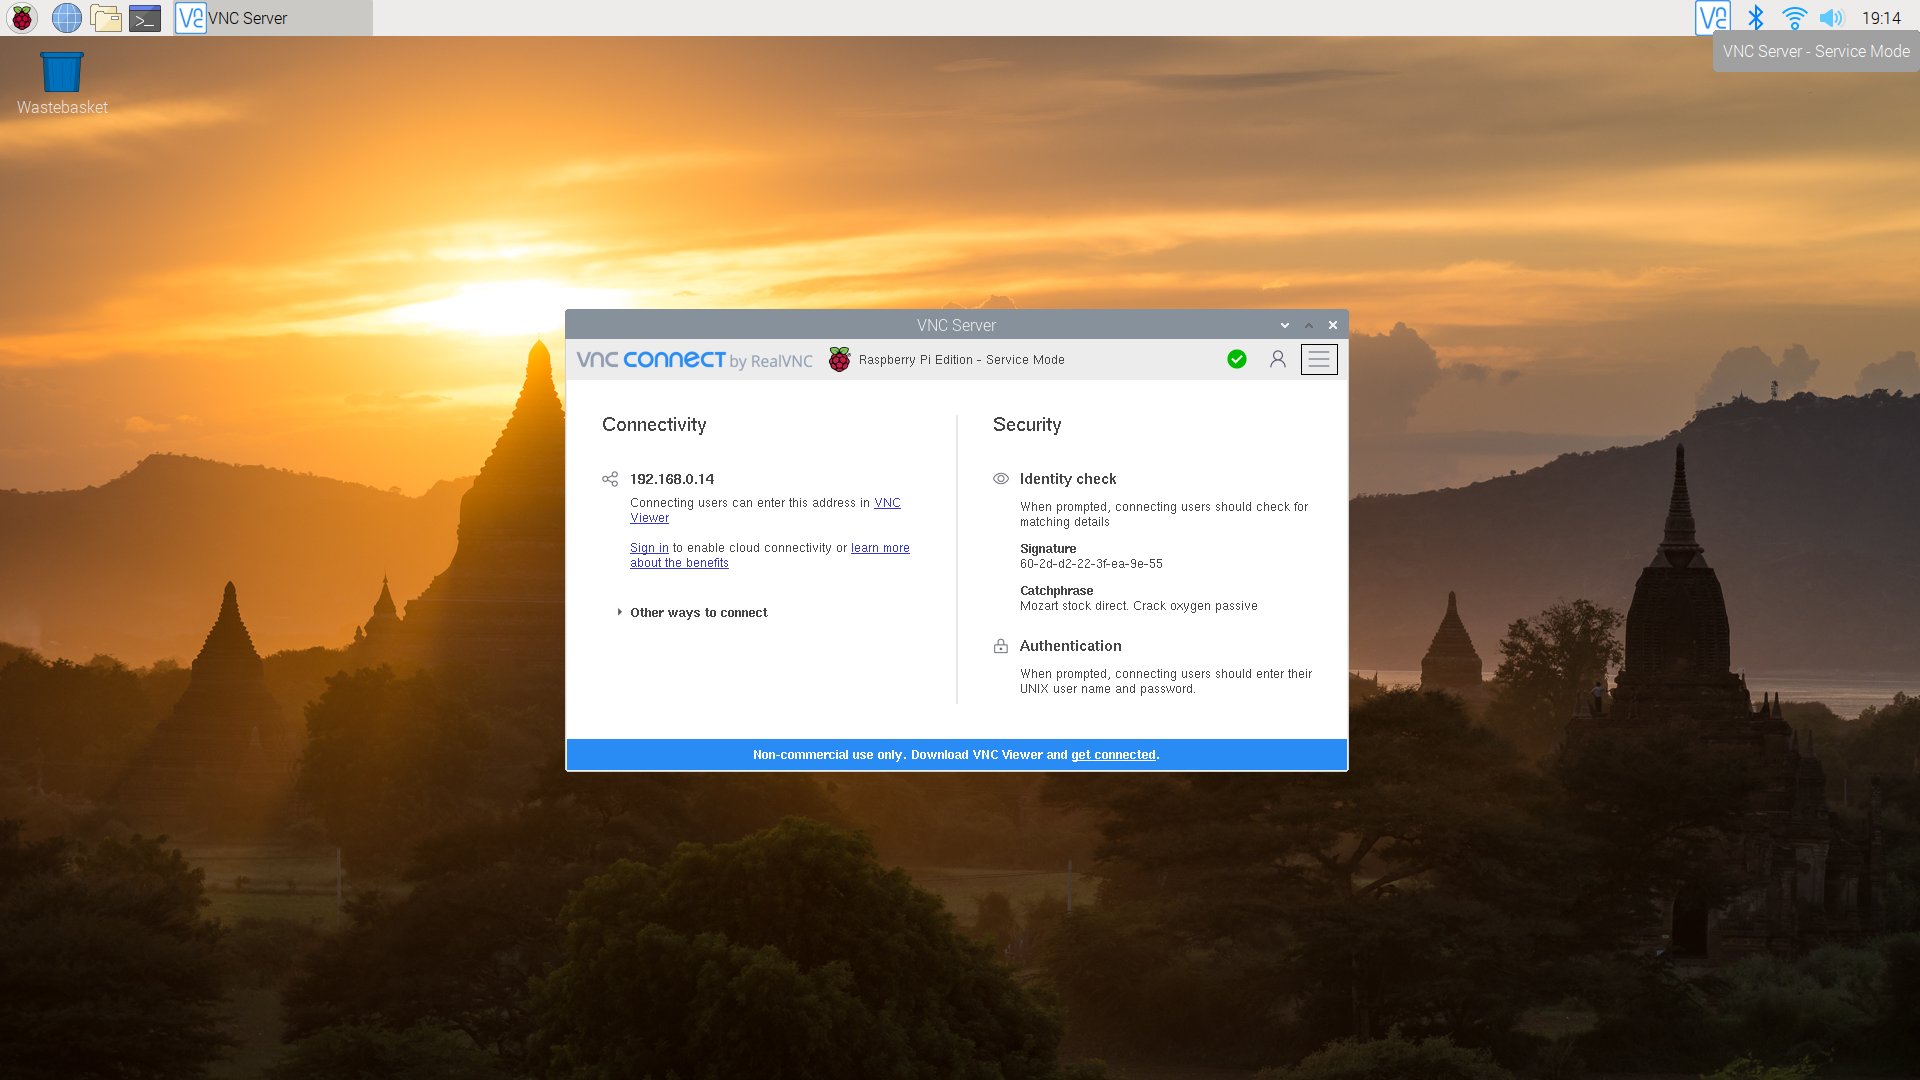Click the terminal application icon
The width and height of the screenshot is (1920, 1080).
(145, 17)
